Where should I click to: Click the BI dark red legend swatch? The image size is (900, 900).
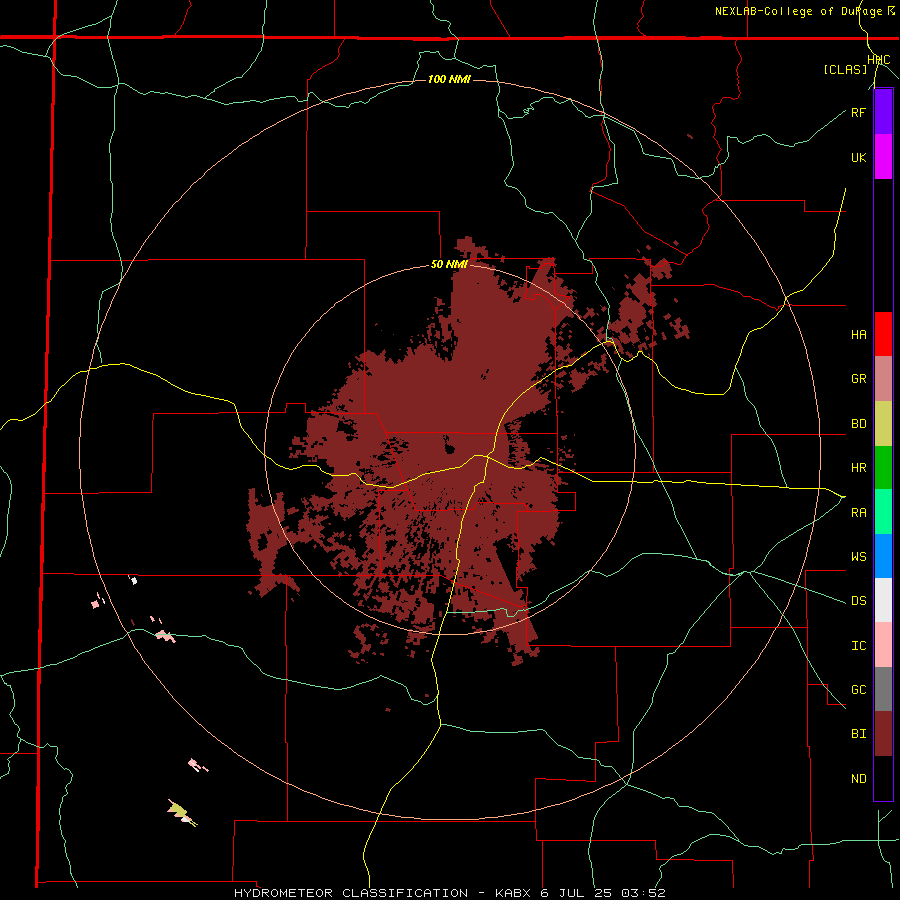[883, 734]
